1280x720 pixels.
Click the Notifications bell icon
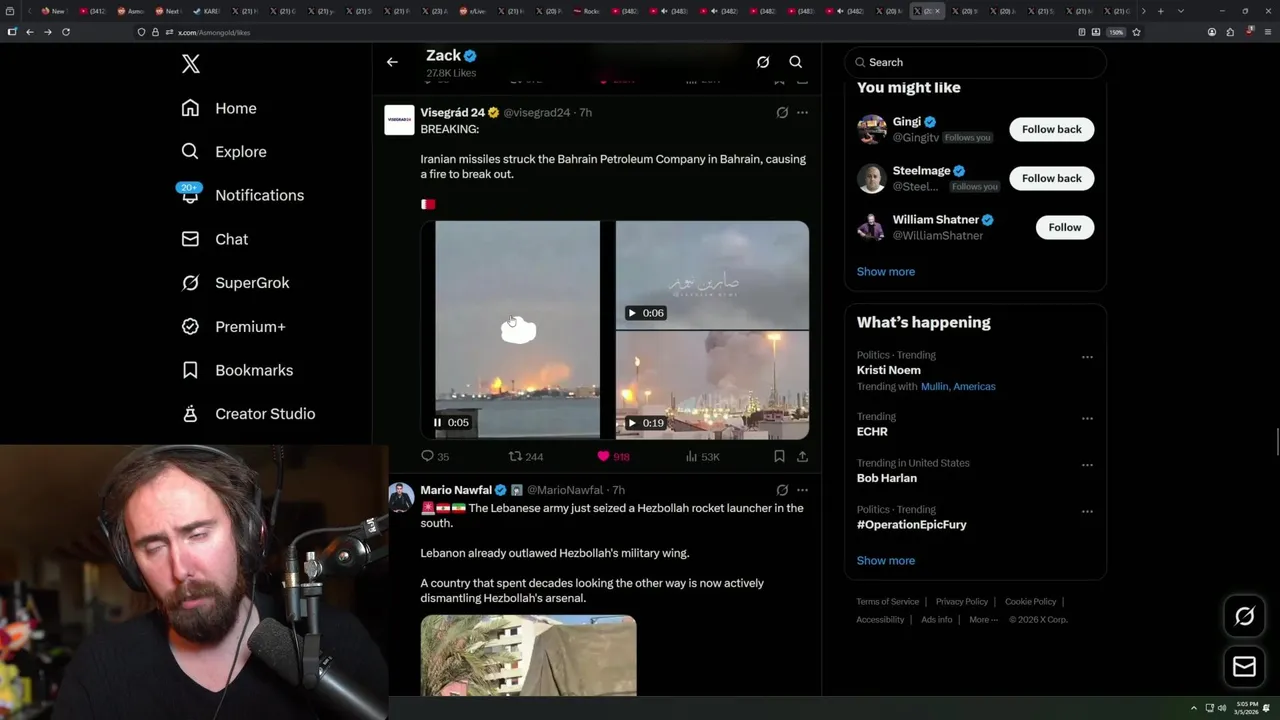(x=190, y=196)
